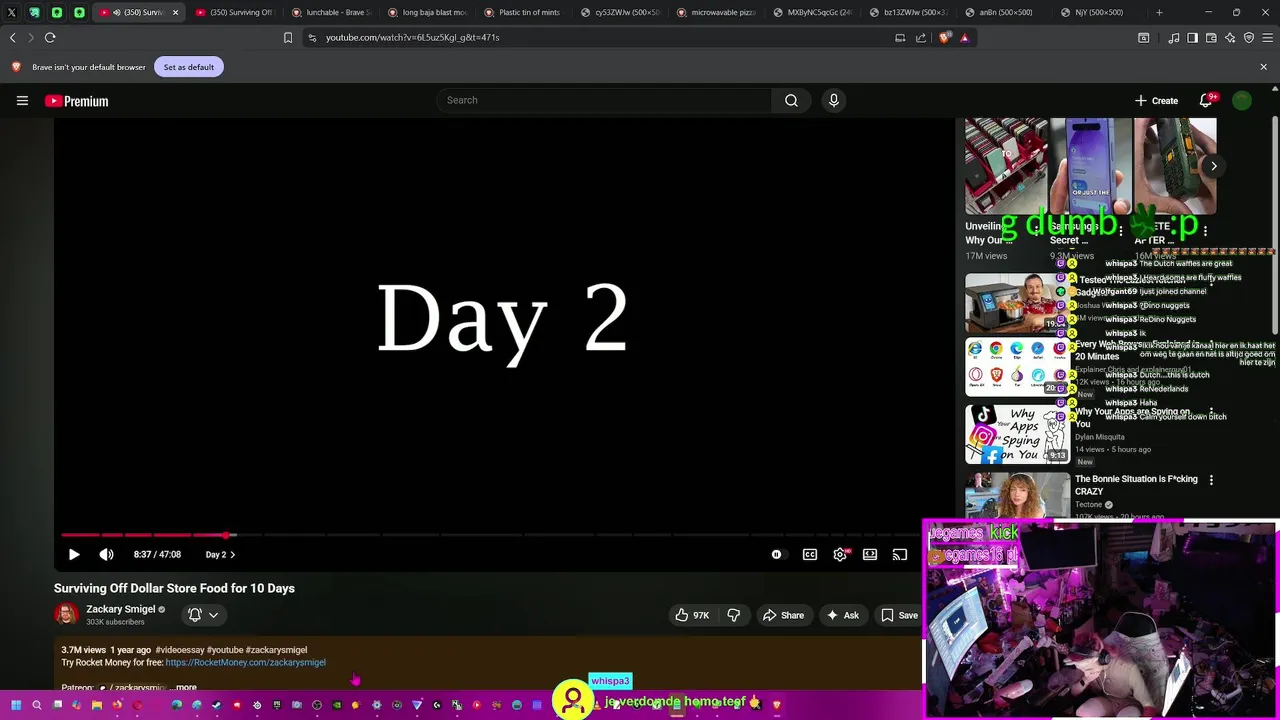Open Brave Leo AI sparkle icon
The image size is (1280, 720).
coord(1230,37)
